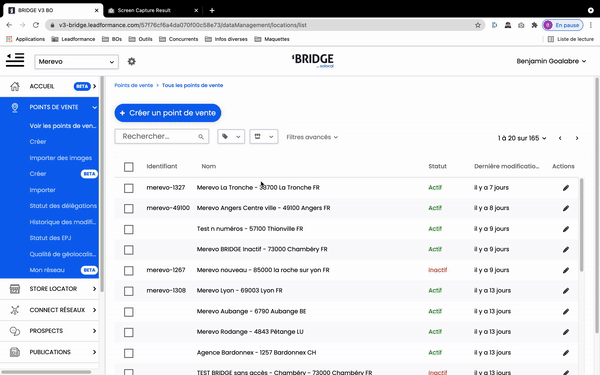Open the tag filter dropdown
This screenshot has height=375, width=600.
click(x=231, y=137)
